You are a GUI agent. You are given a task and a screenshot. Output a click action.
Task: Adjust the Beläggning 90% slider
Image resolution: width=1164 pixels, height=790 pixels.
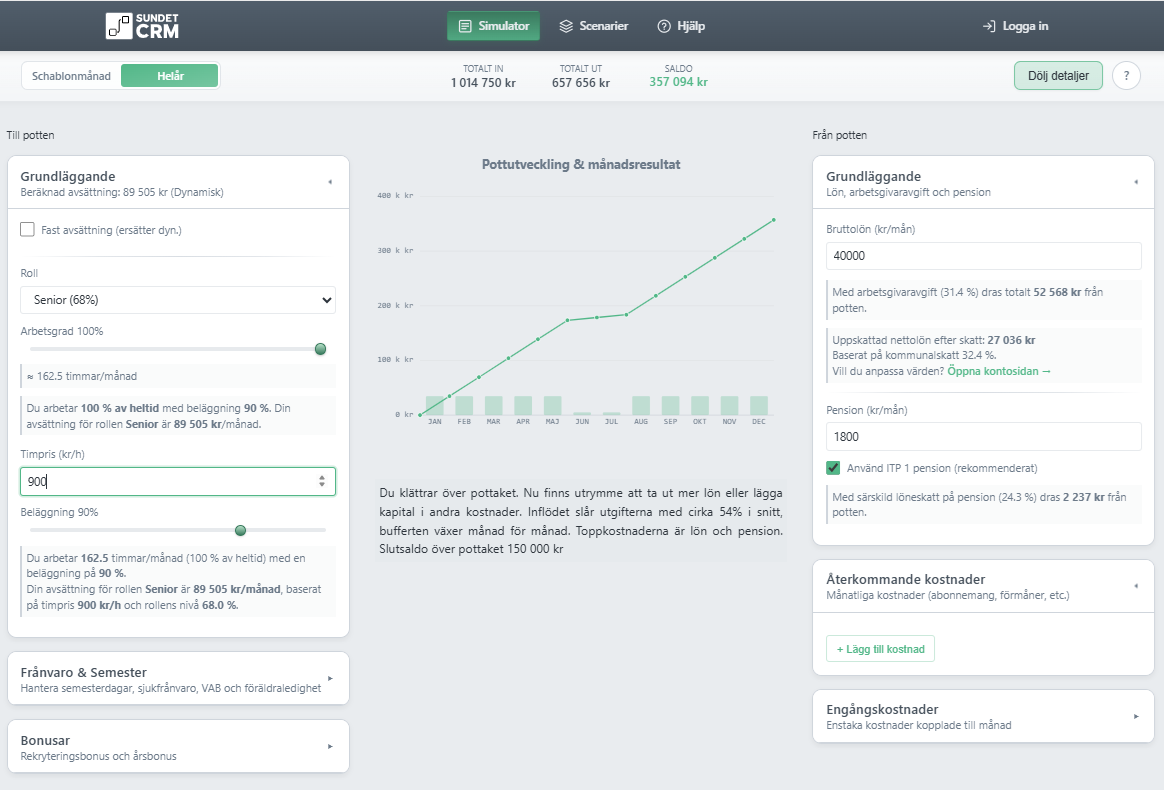(242, 530)
